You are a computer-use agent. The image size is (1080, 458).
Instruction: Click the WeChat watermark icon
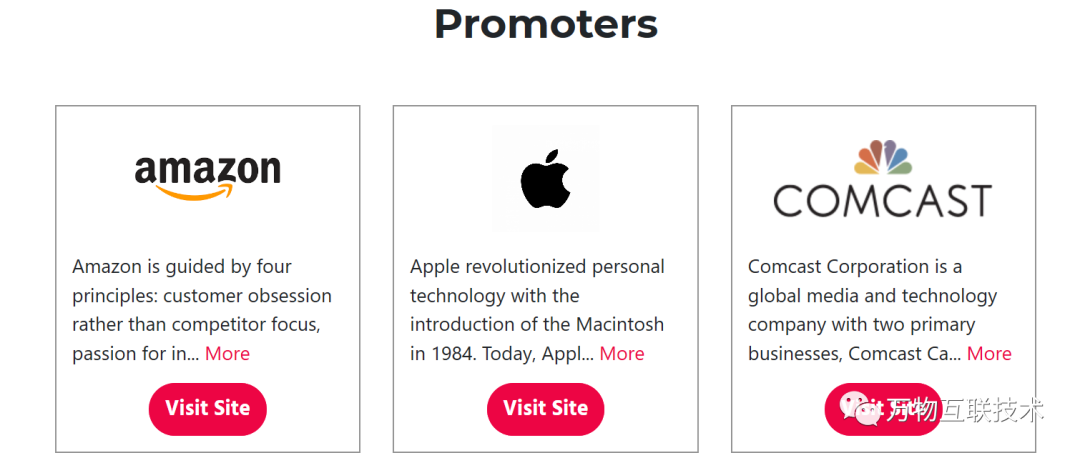pyautogui.click(x=857, y=407)
